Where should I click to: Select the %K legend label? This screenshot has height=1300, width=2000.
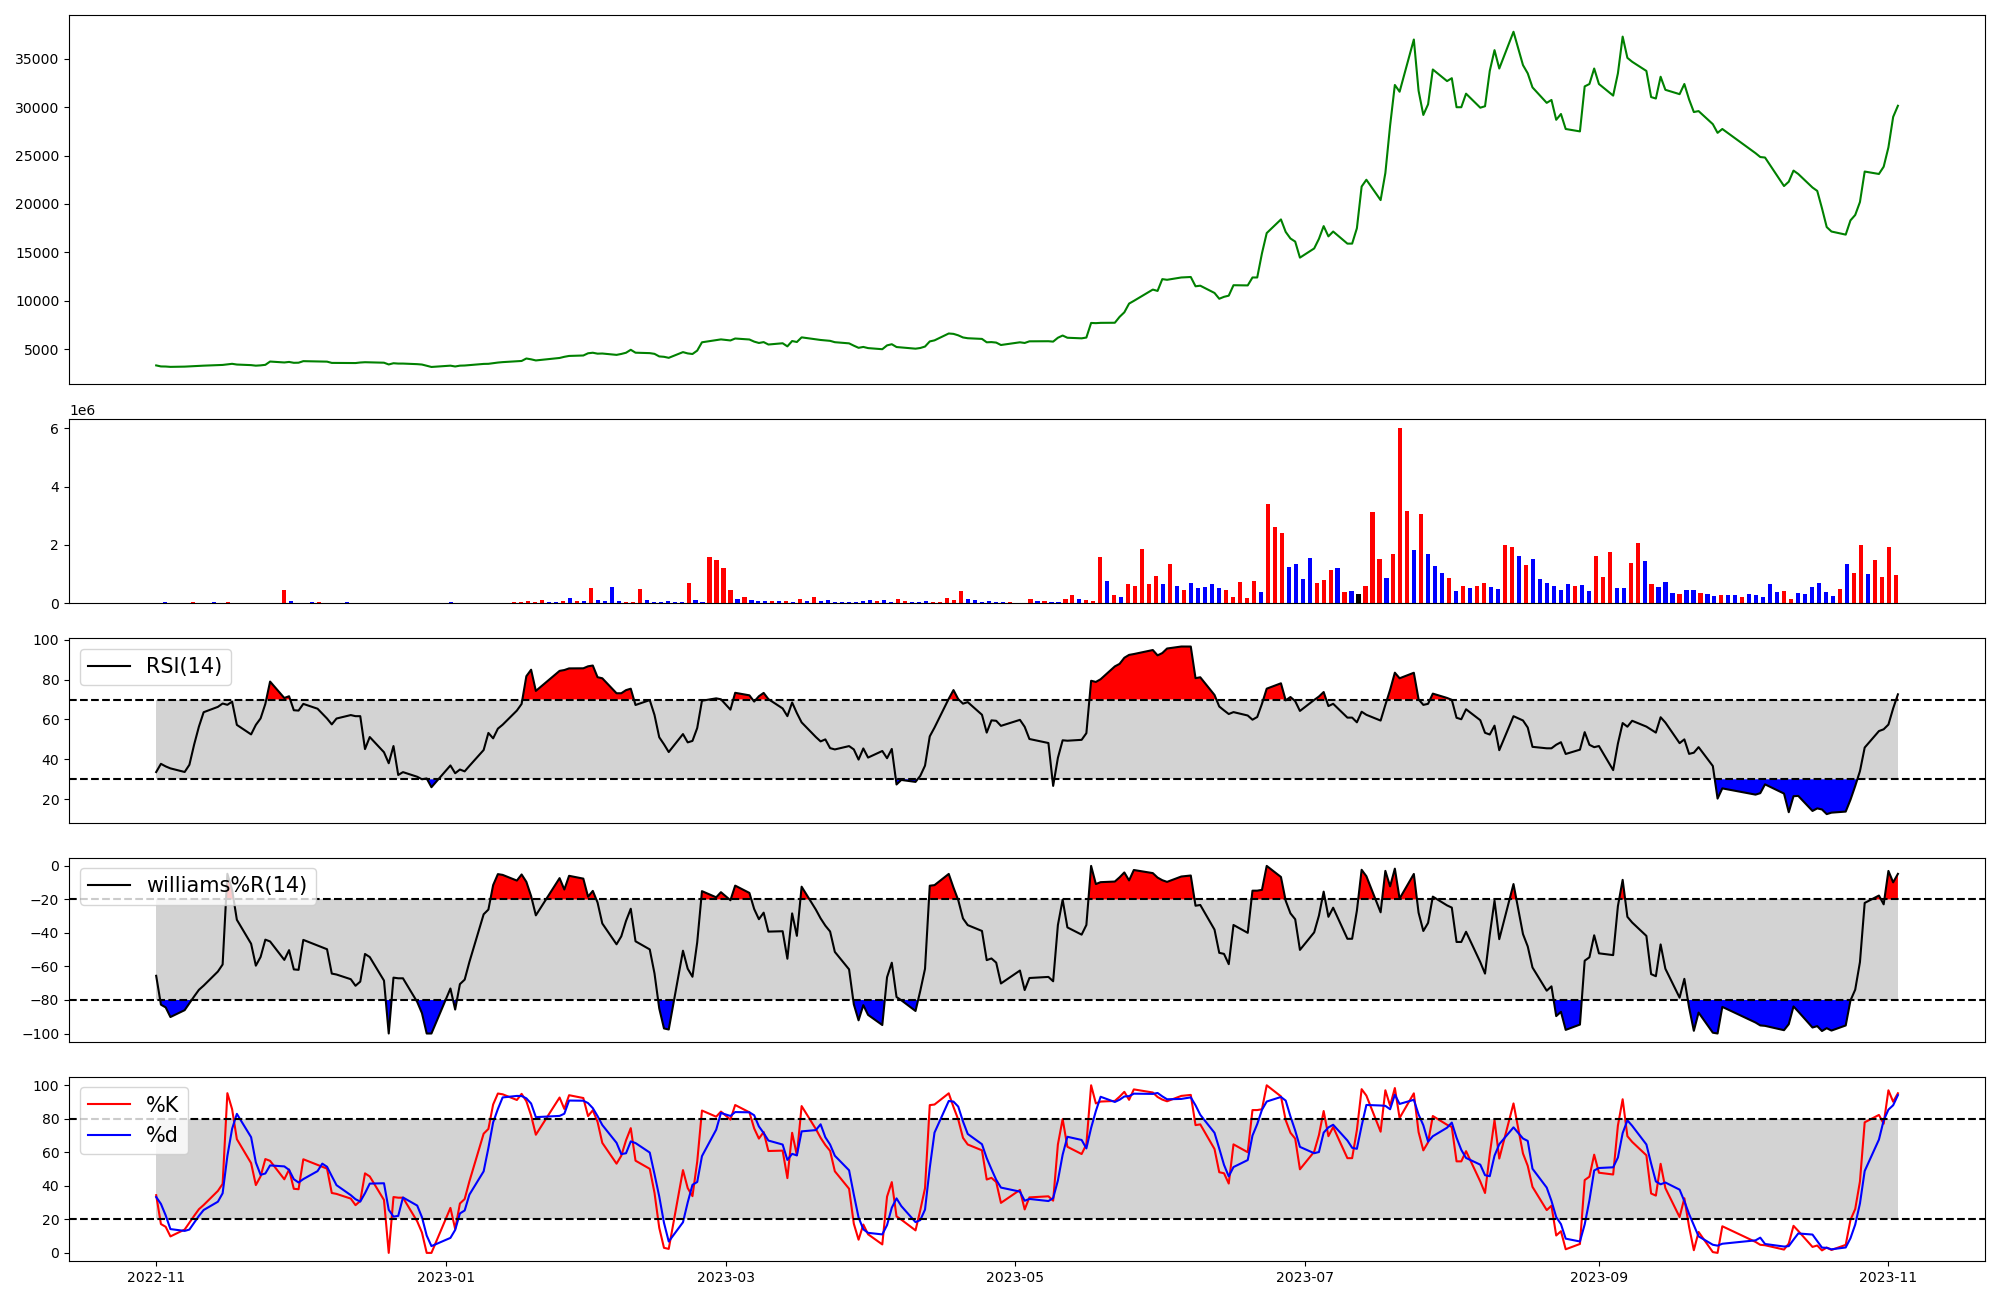(162, 1105)
